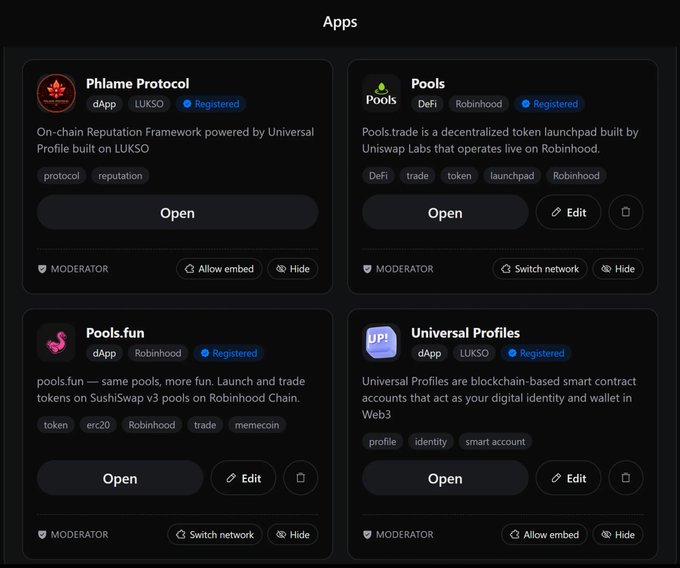The height and width of the screenshot is (568, 680).
Task: Open the Pools app
Action: tap(445, 212)
